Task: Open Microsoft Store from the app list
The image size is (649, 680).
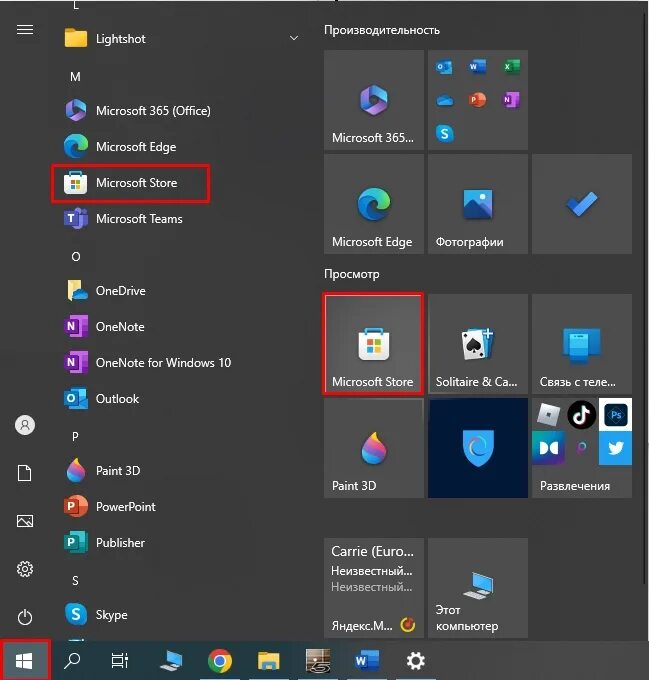Action: point(180,183)
